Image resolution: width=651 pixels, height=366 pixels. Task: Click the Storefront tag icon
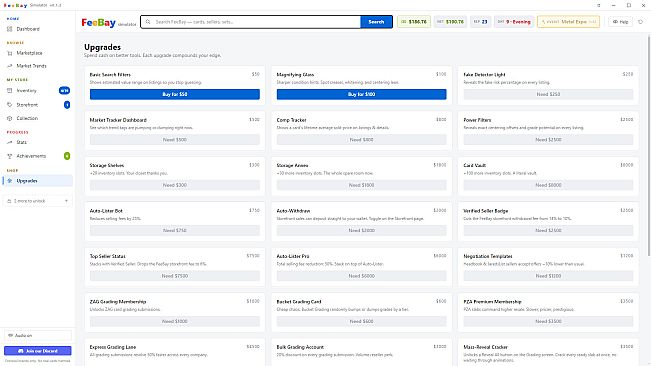(x=10, y=105)
